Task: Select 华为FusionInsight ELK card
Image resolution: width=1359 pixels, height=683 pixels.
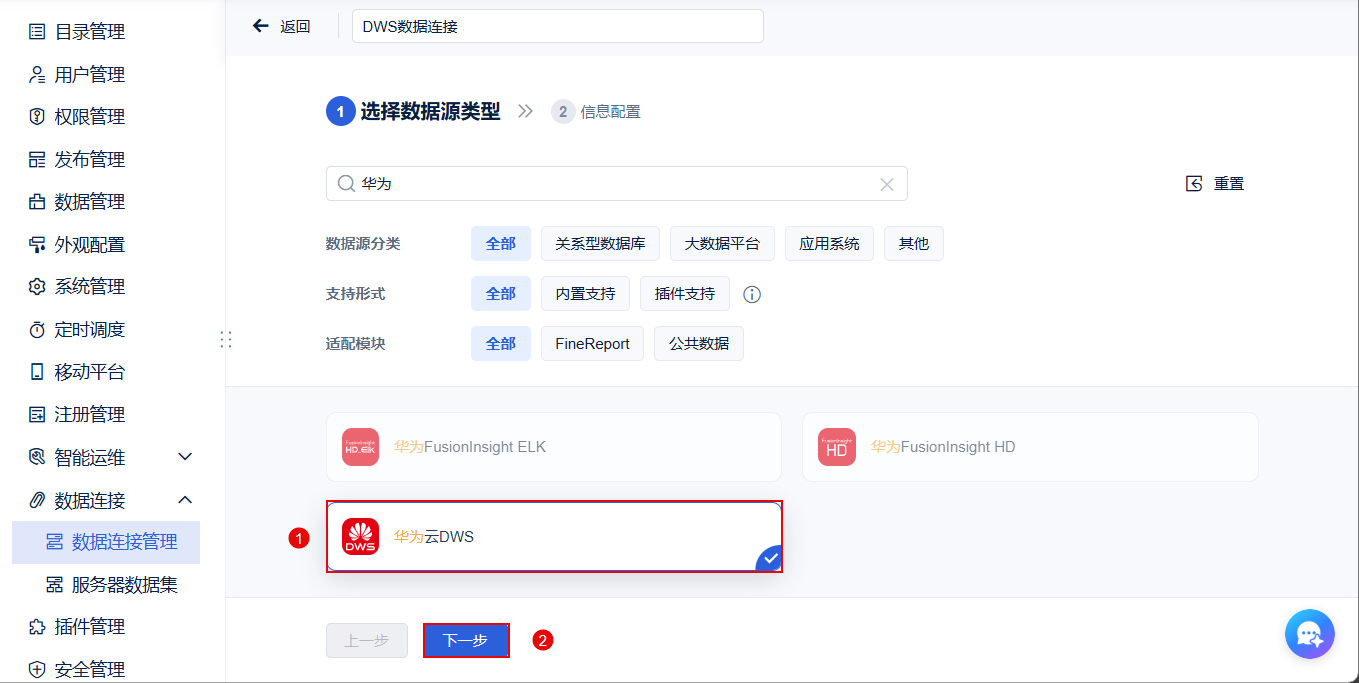Action: click(x=554, y=447)
